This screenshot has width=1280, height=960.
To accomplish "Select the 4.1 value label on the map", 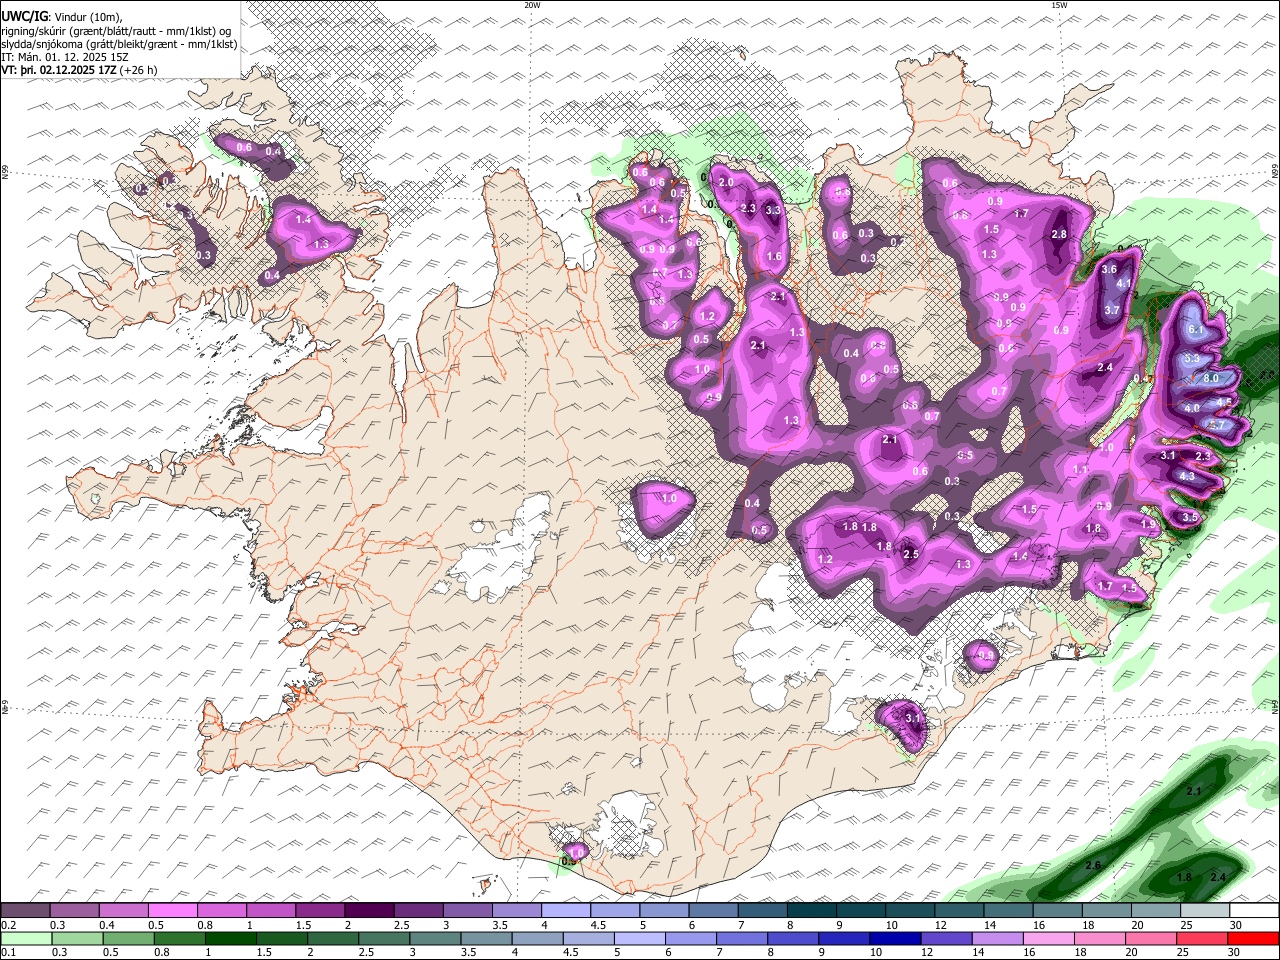I will click(x=1123, y=283).
